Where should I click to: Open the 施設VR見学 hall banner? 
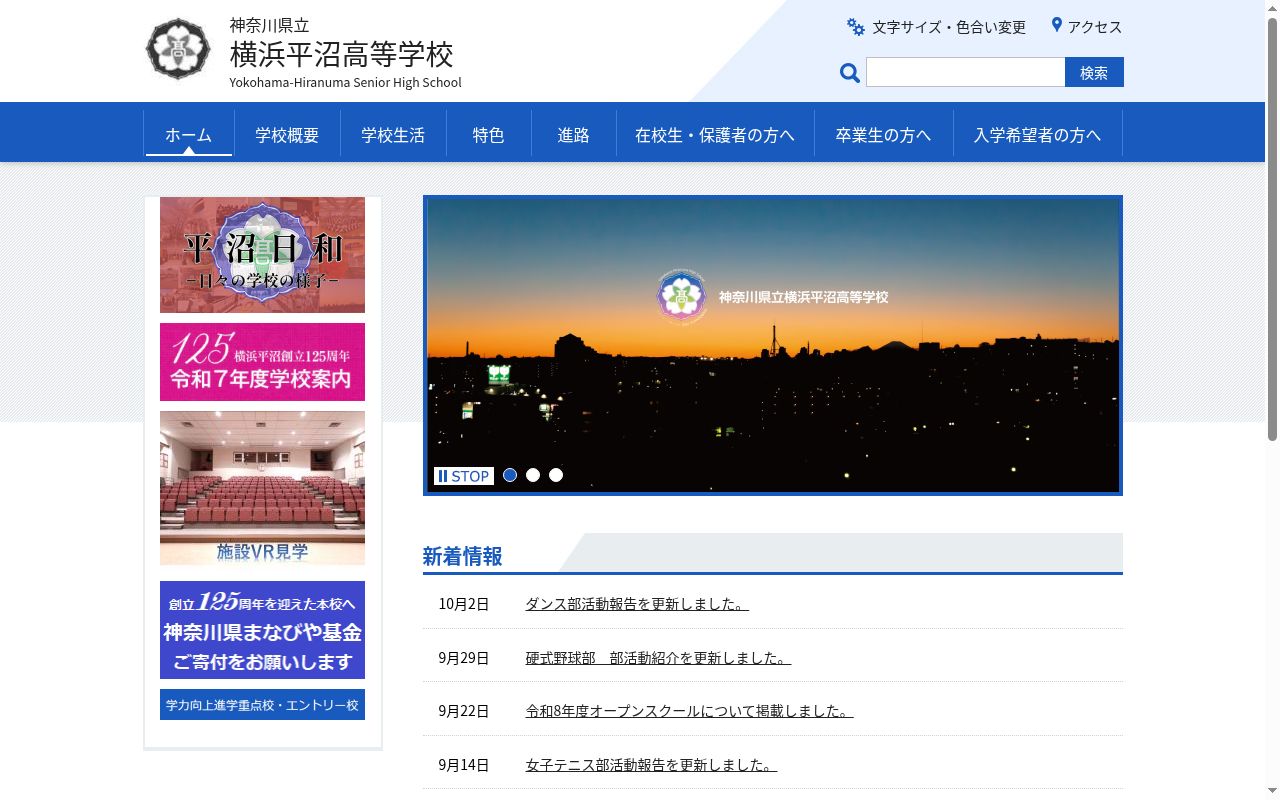tap(262, 488)
